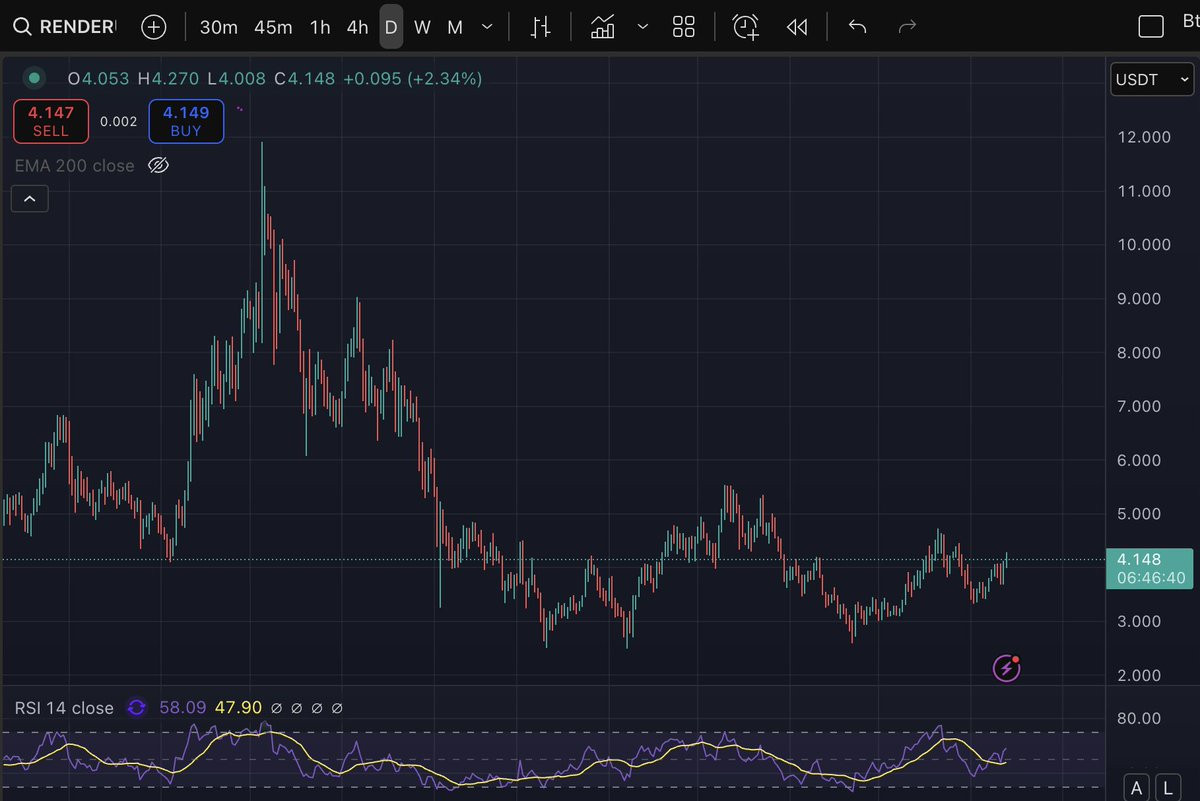Add a symbol to compare (plus icon)

pyautogui.click(x=153, y=27)
